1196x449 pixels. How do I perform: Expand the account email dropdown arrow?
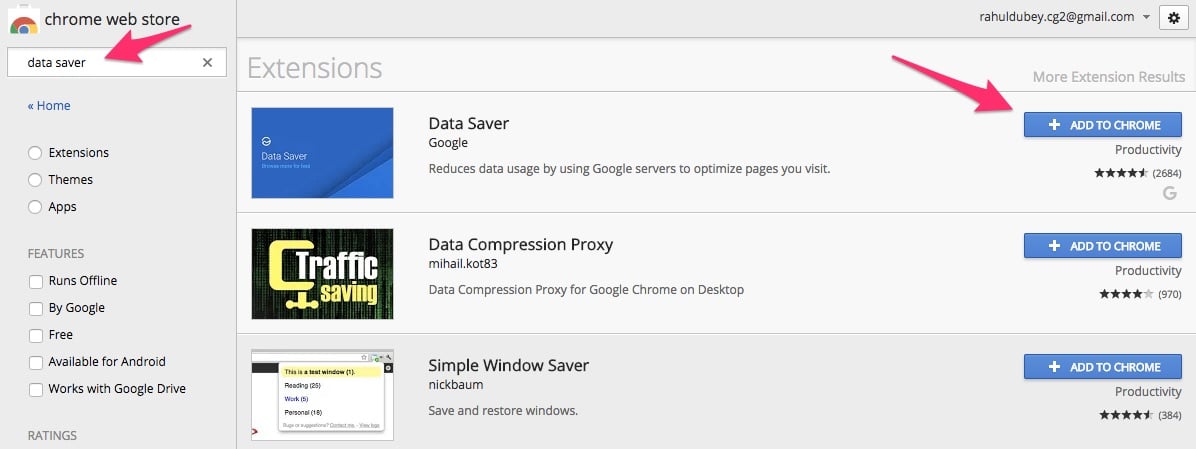click(1146, 18)
